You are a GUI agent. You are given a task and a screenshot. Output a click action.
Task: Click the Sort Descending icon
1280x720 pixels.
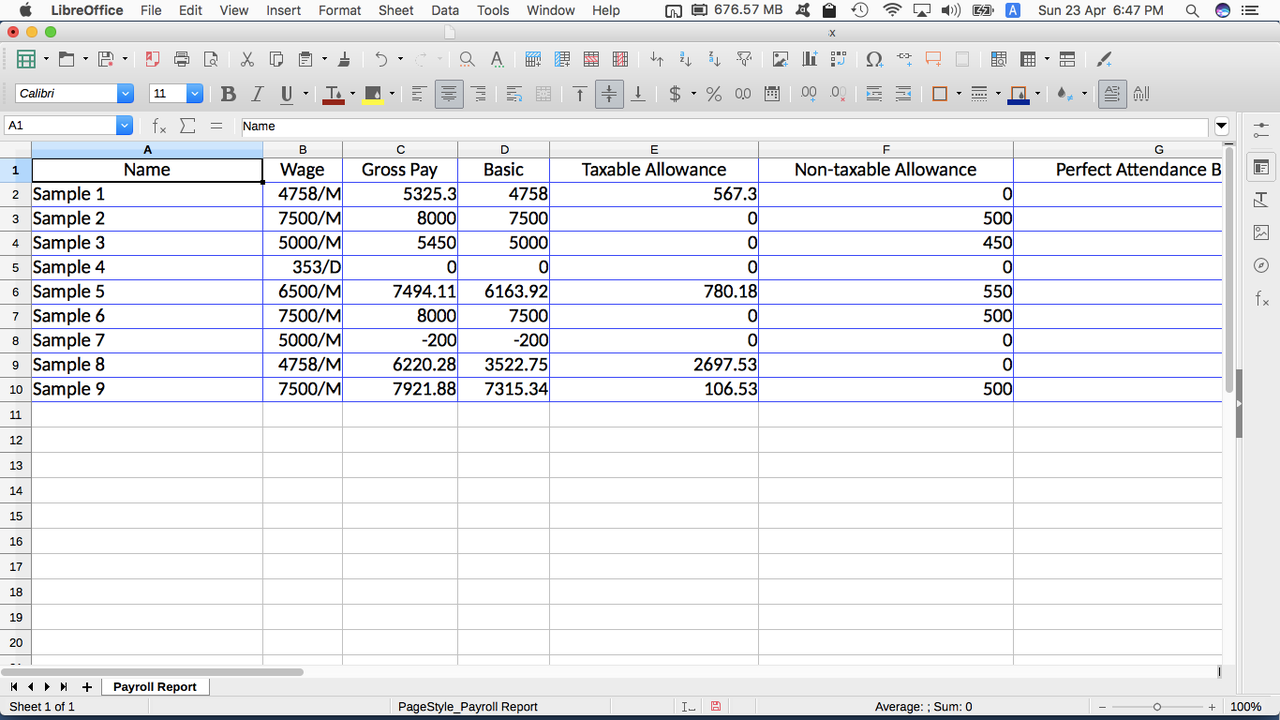(714, 59)
